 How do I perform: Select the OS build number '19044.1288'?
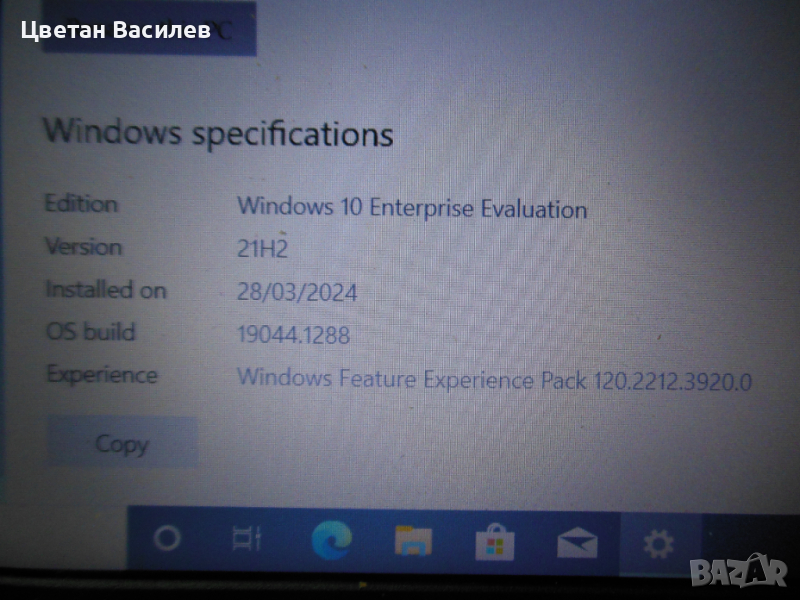coord(294,335)
